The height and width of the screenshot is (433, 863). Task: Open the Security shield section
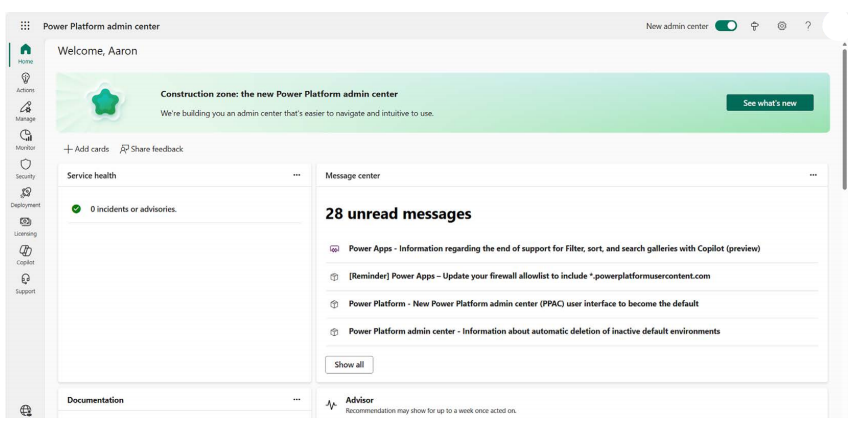click(25, 169)
